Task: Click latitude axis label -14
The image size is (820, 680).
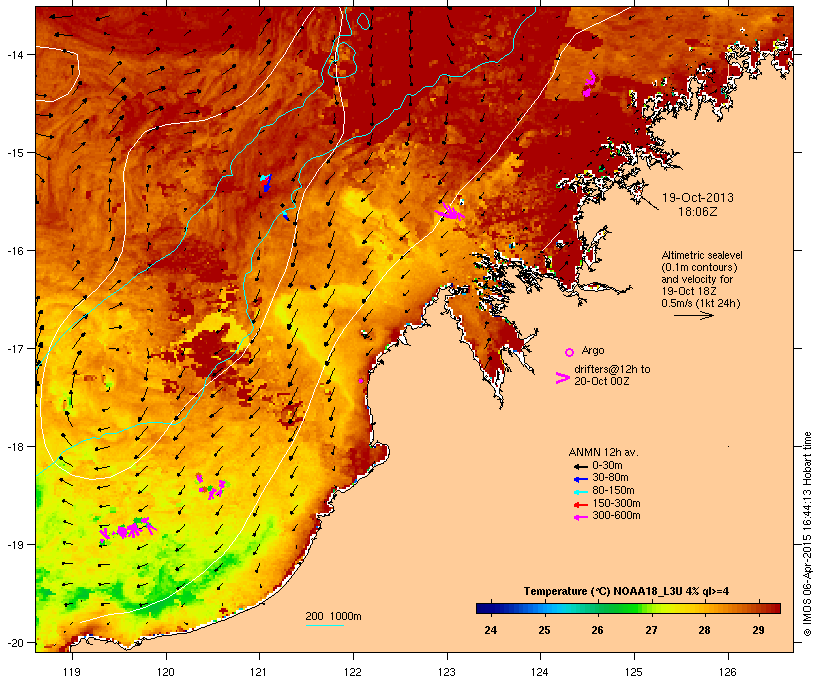Action: click(x=15, y=54)
